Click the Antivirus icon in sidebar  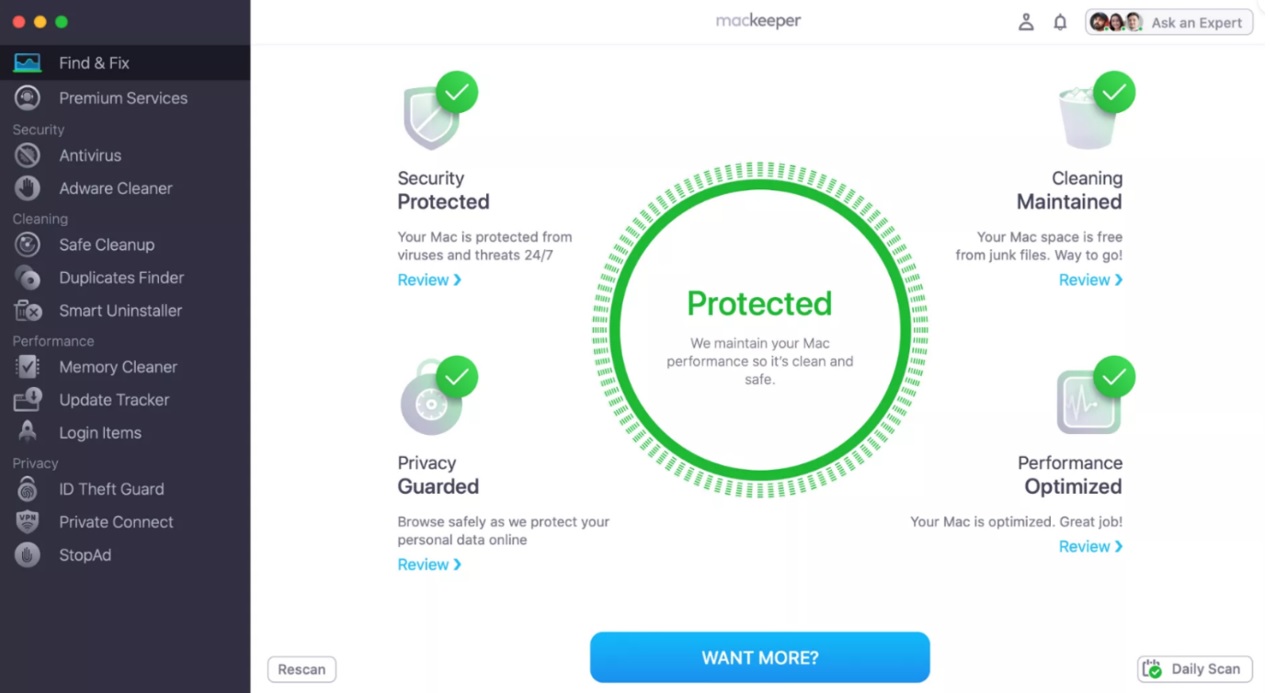click(x=28, y=156)
